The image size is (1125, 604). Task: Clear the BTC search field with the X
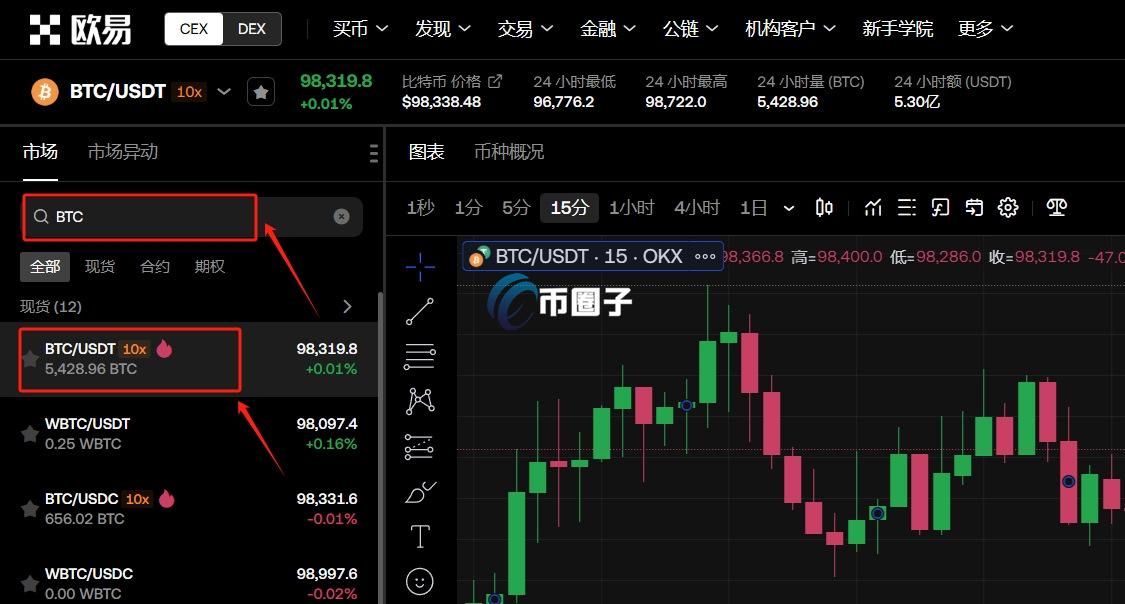tap(341, 216)
